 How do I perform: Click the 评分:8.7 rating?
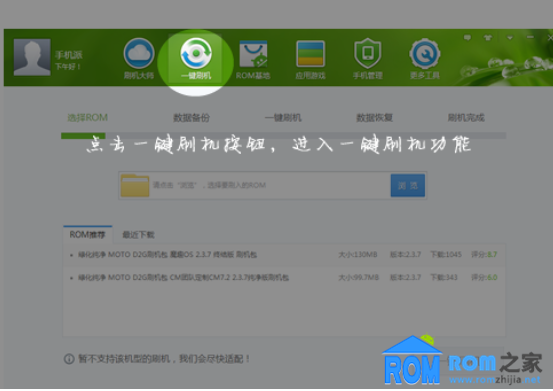[x=484, y=255]
